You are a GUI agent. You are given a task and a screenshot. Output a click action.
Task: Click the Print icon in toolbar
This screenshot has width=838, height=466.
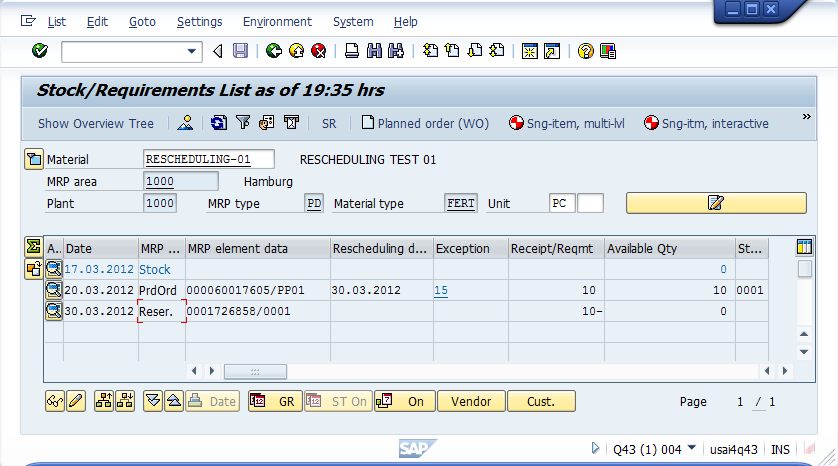(x=352, y=51)
